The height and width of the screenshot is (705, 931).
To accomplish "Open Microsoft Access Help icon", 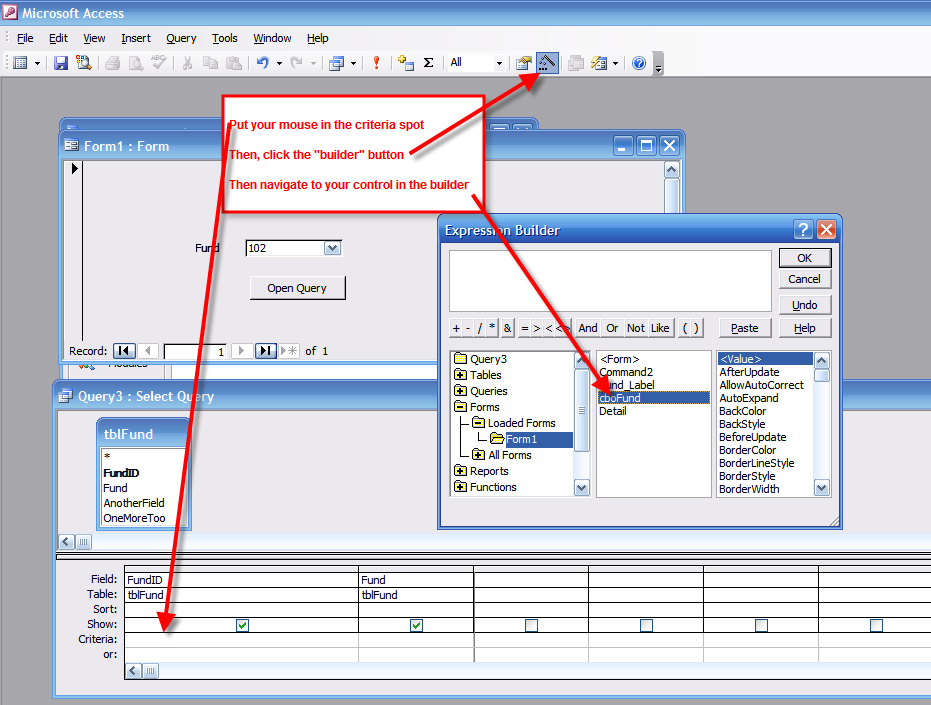I will click(639, 63).
